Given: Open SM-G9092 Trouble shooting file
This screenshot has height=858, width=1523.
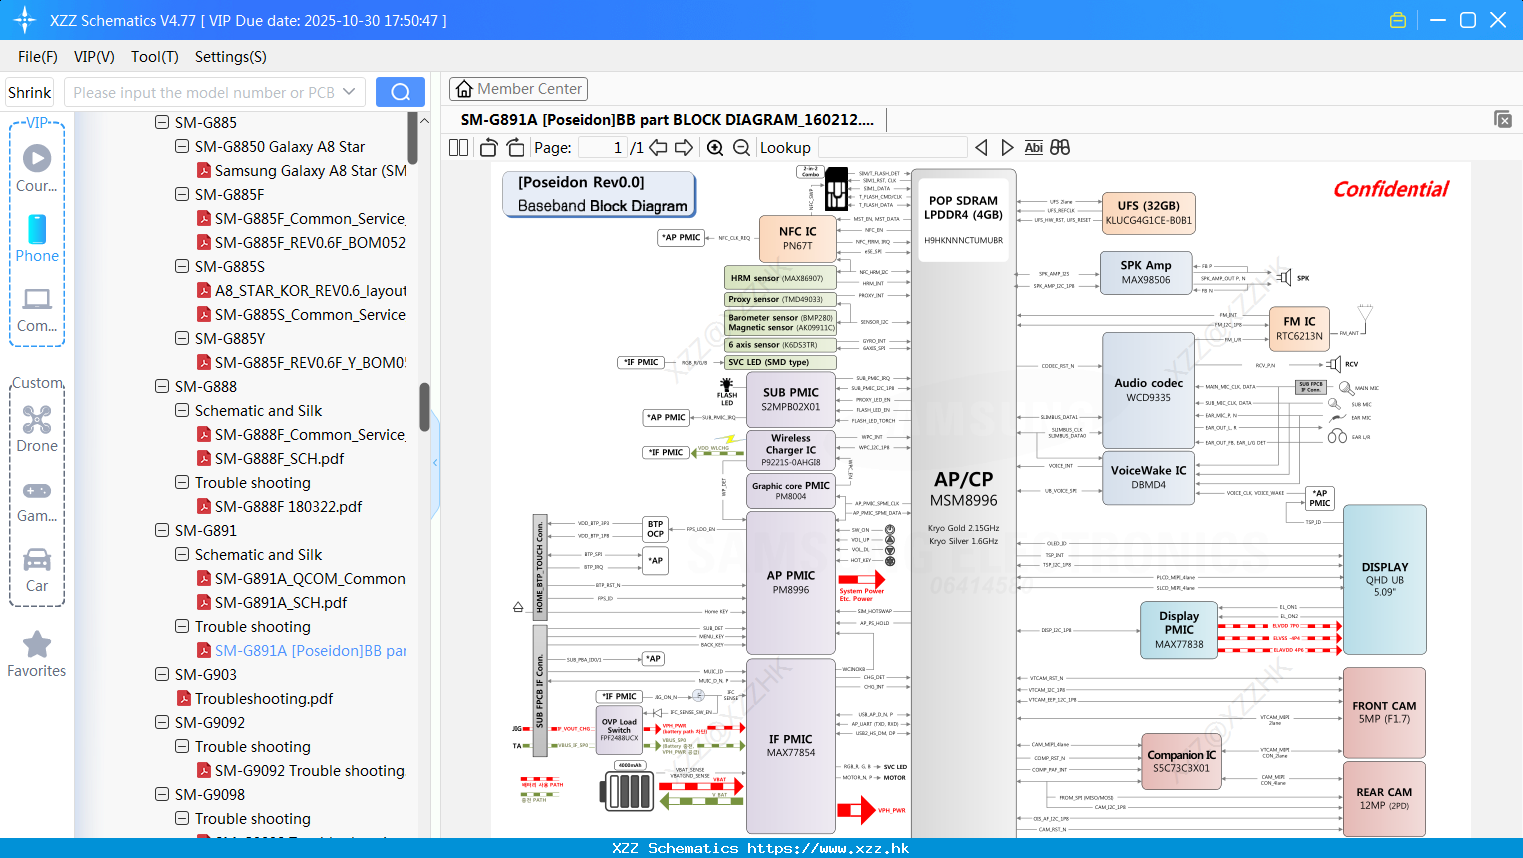Looking at the screenshot, I should [310, 770].
